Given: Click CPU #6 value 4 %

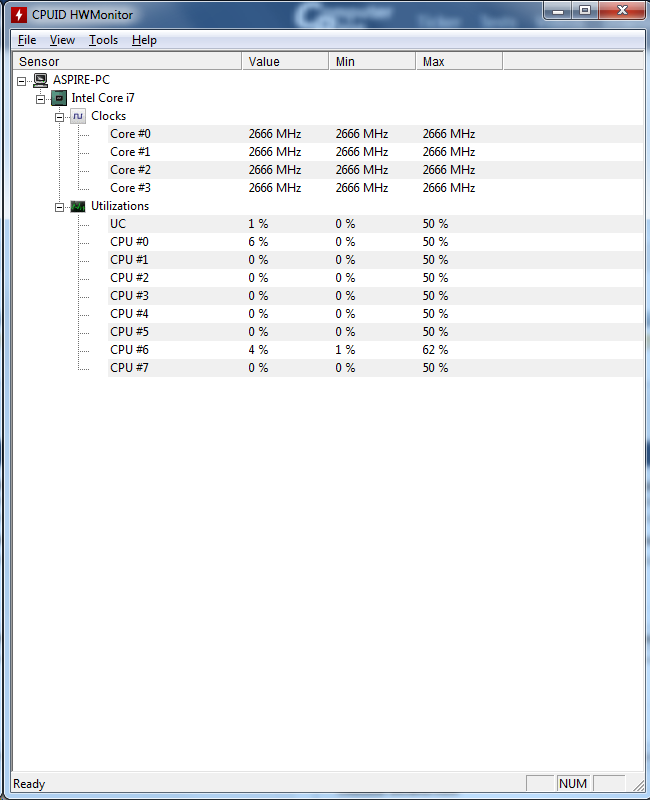Looking at the screenshot, I should 258,350.
